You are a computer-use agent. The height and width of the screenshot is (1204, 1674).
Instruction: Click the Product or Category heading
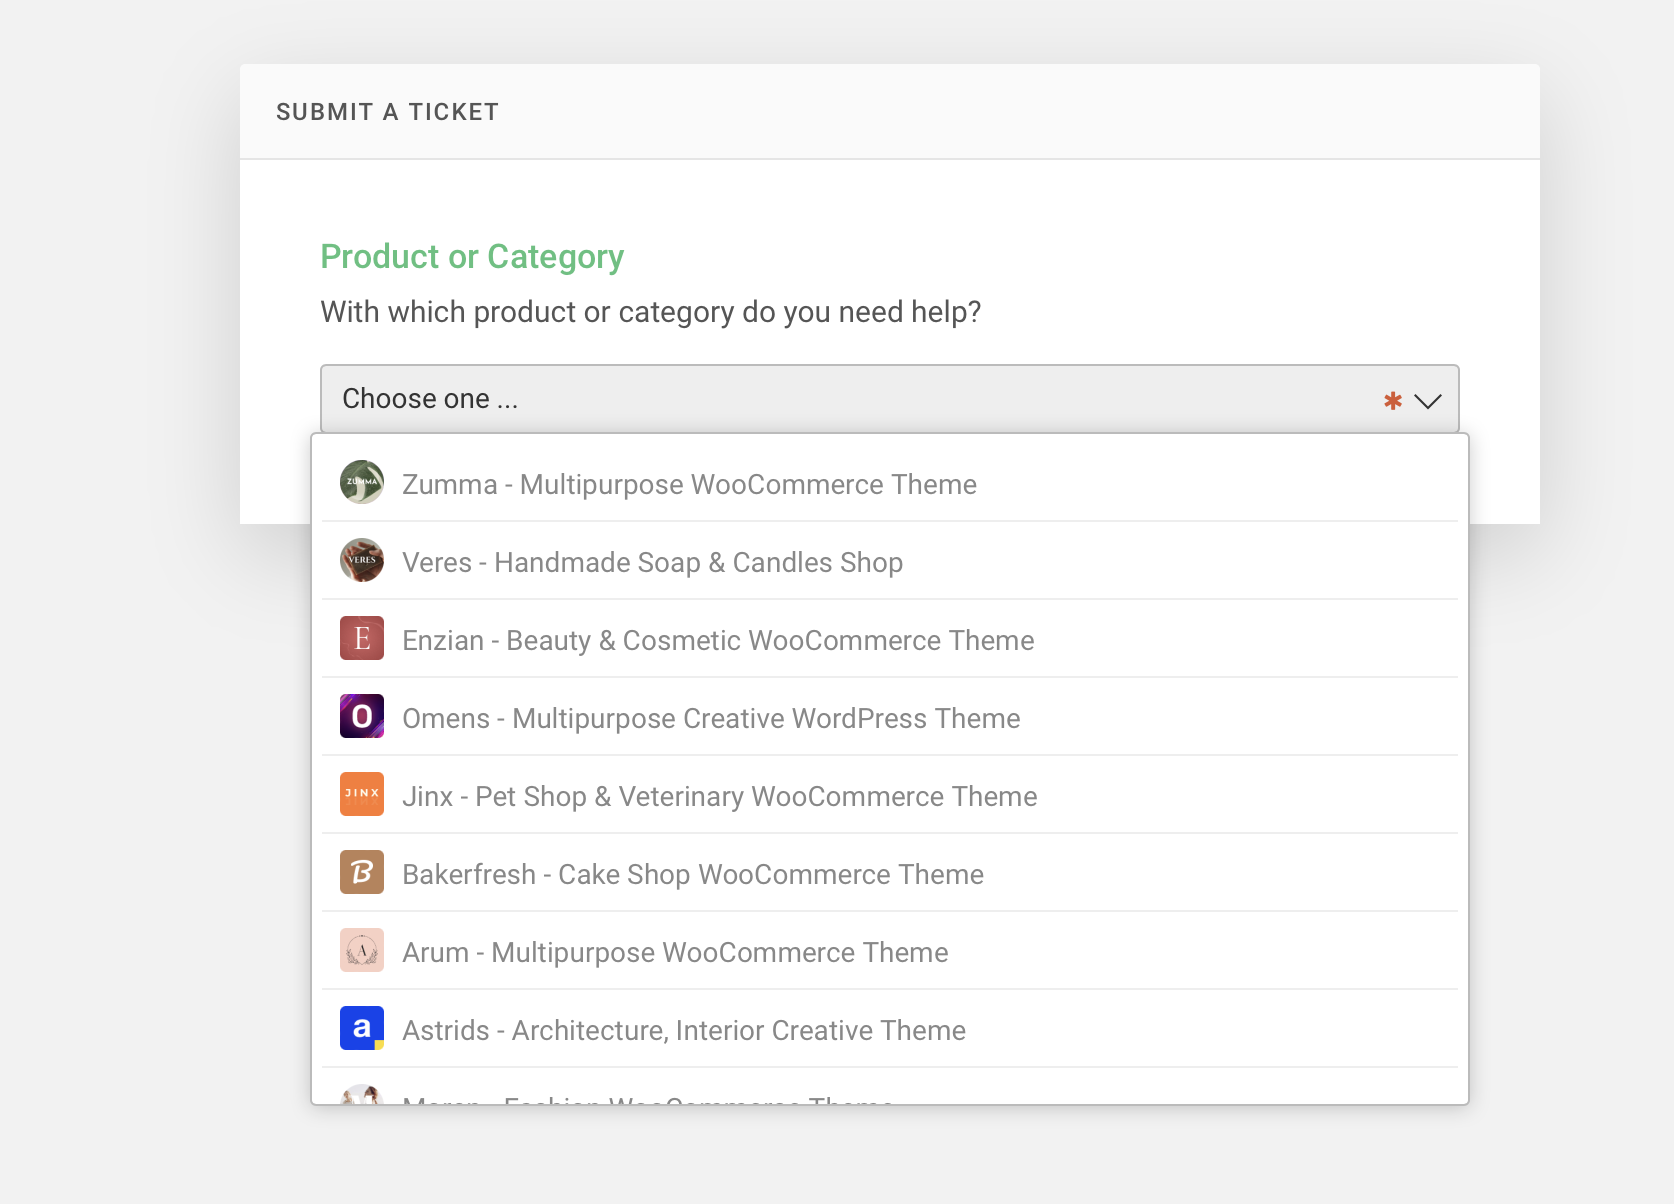point(472,257)
